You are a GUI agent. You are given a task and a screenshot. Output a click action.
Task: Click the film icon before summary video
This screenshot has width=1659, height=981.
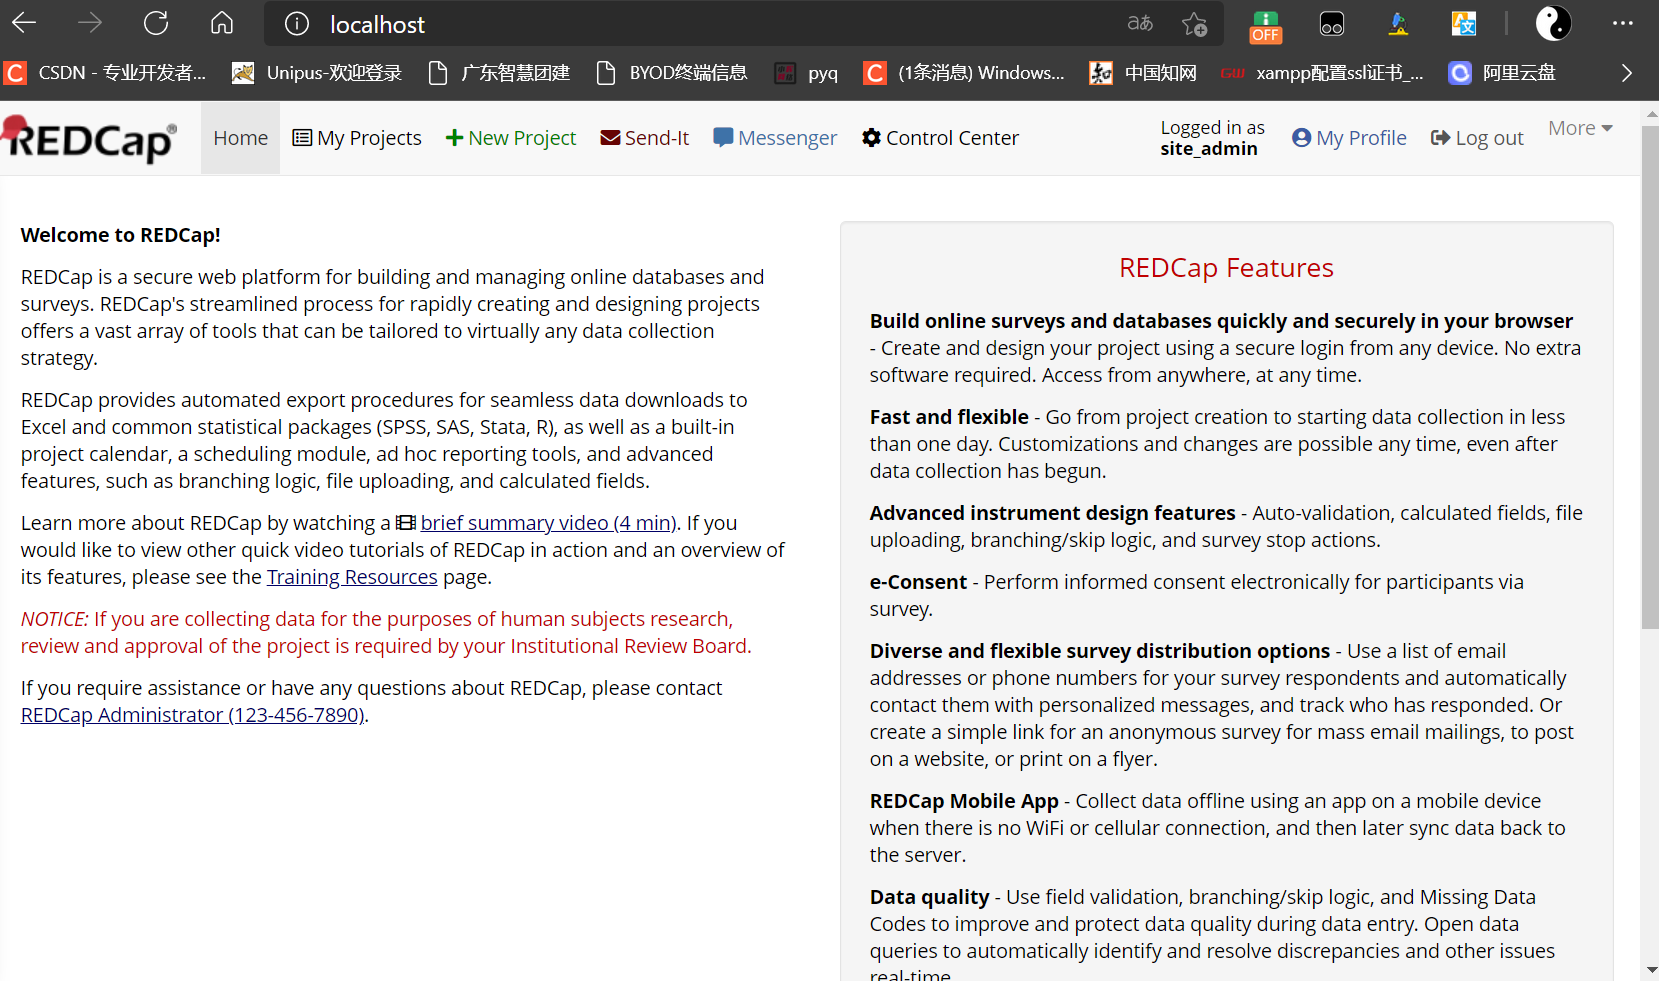click(405, 523)
